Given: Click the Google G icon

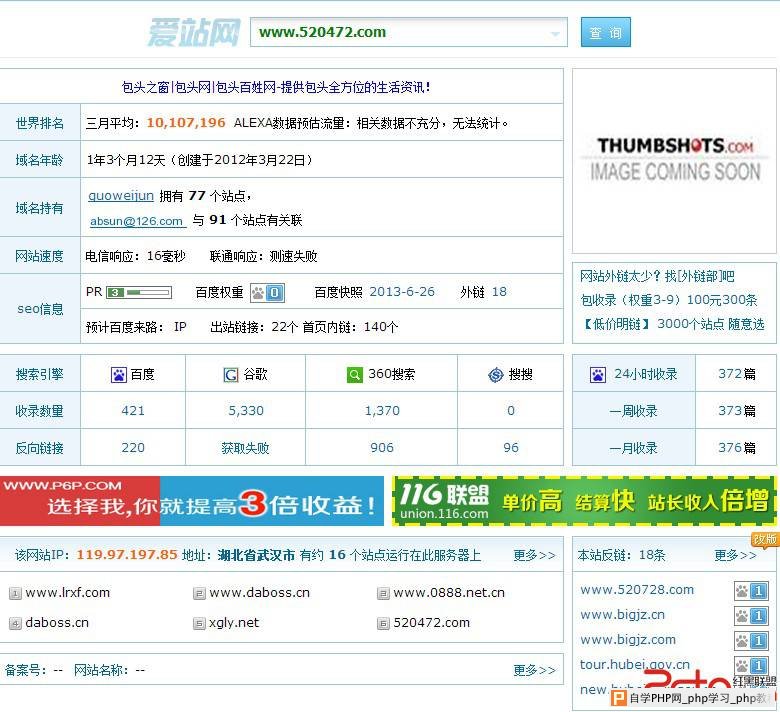Looking at the screenshot, I should [x=231, y=374].
